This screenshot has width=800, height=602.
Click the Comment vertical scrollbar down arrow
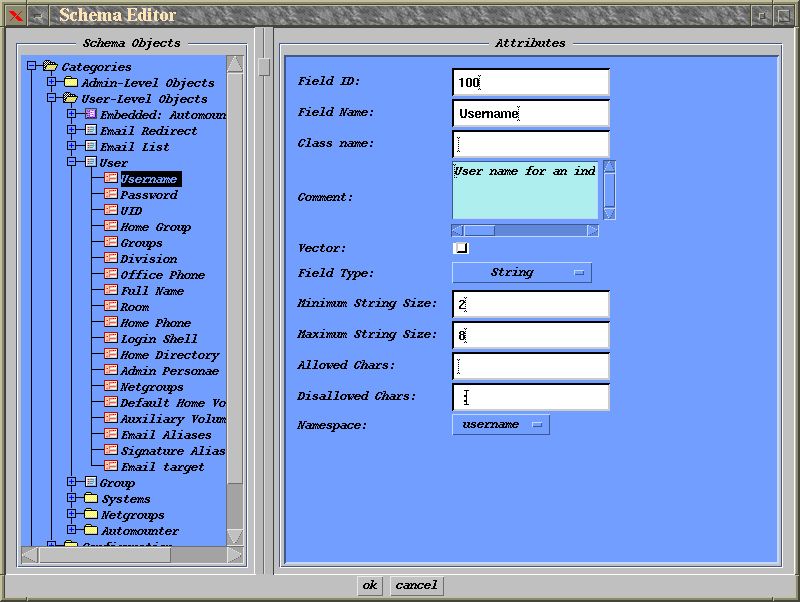pyautogui.click(x=609, y=213)
